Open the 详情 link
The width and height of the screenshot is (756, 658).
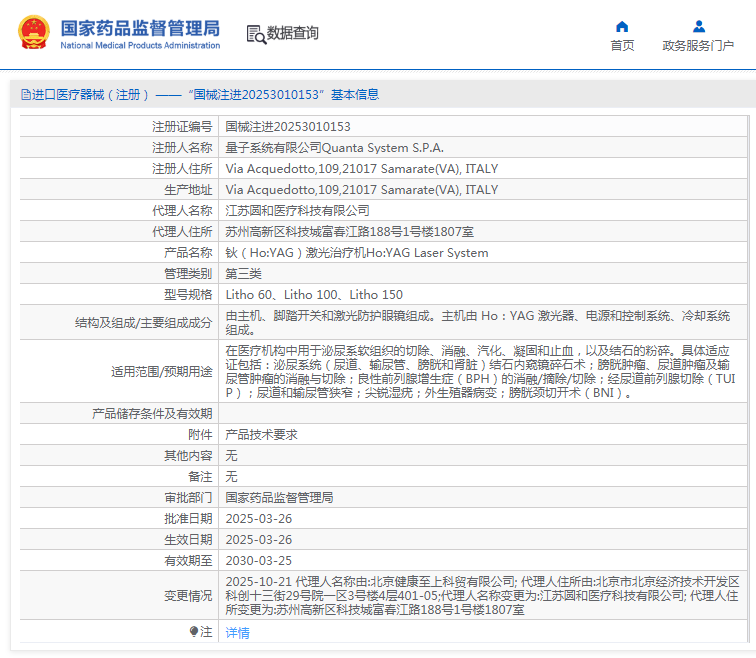click(x=237, y=633)
